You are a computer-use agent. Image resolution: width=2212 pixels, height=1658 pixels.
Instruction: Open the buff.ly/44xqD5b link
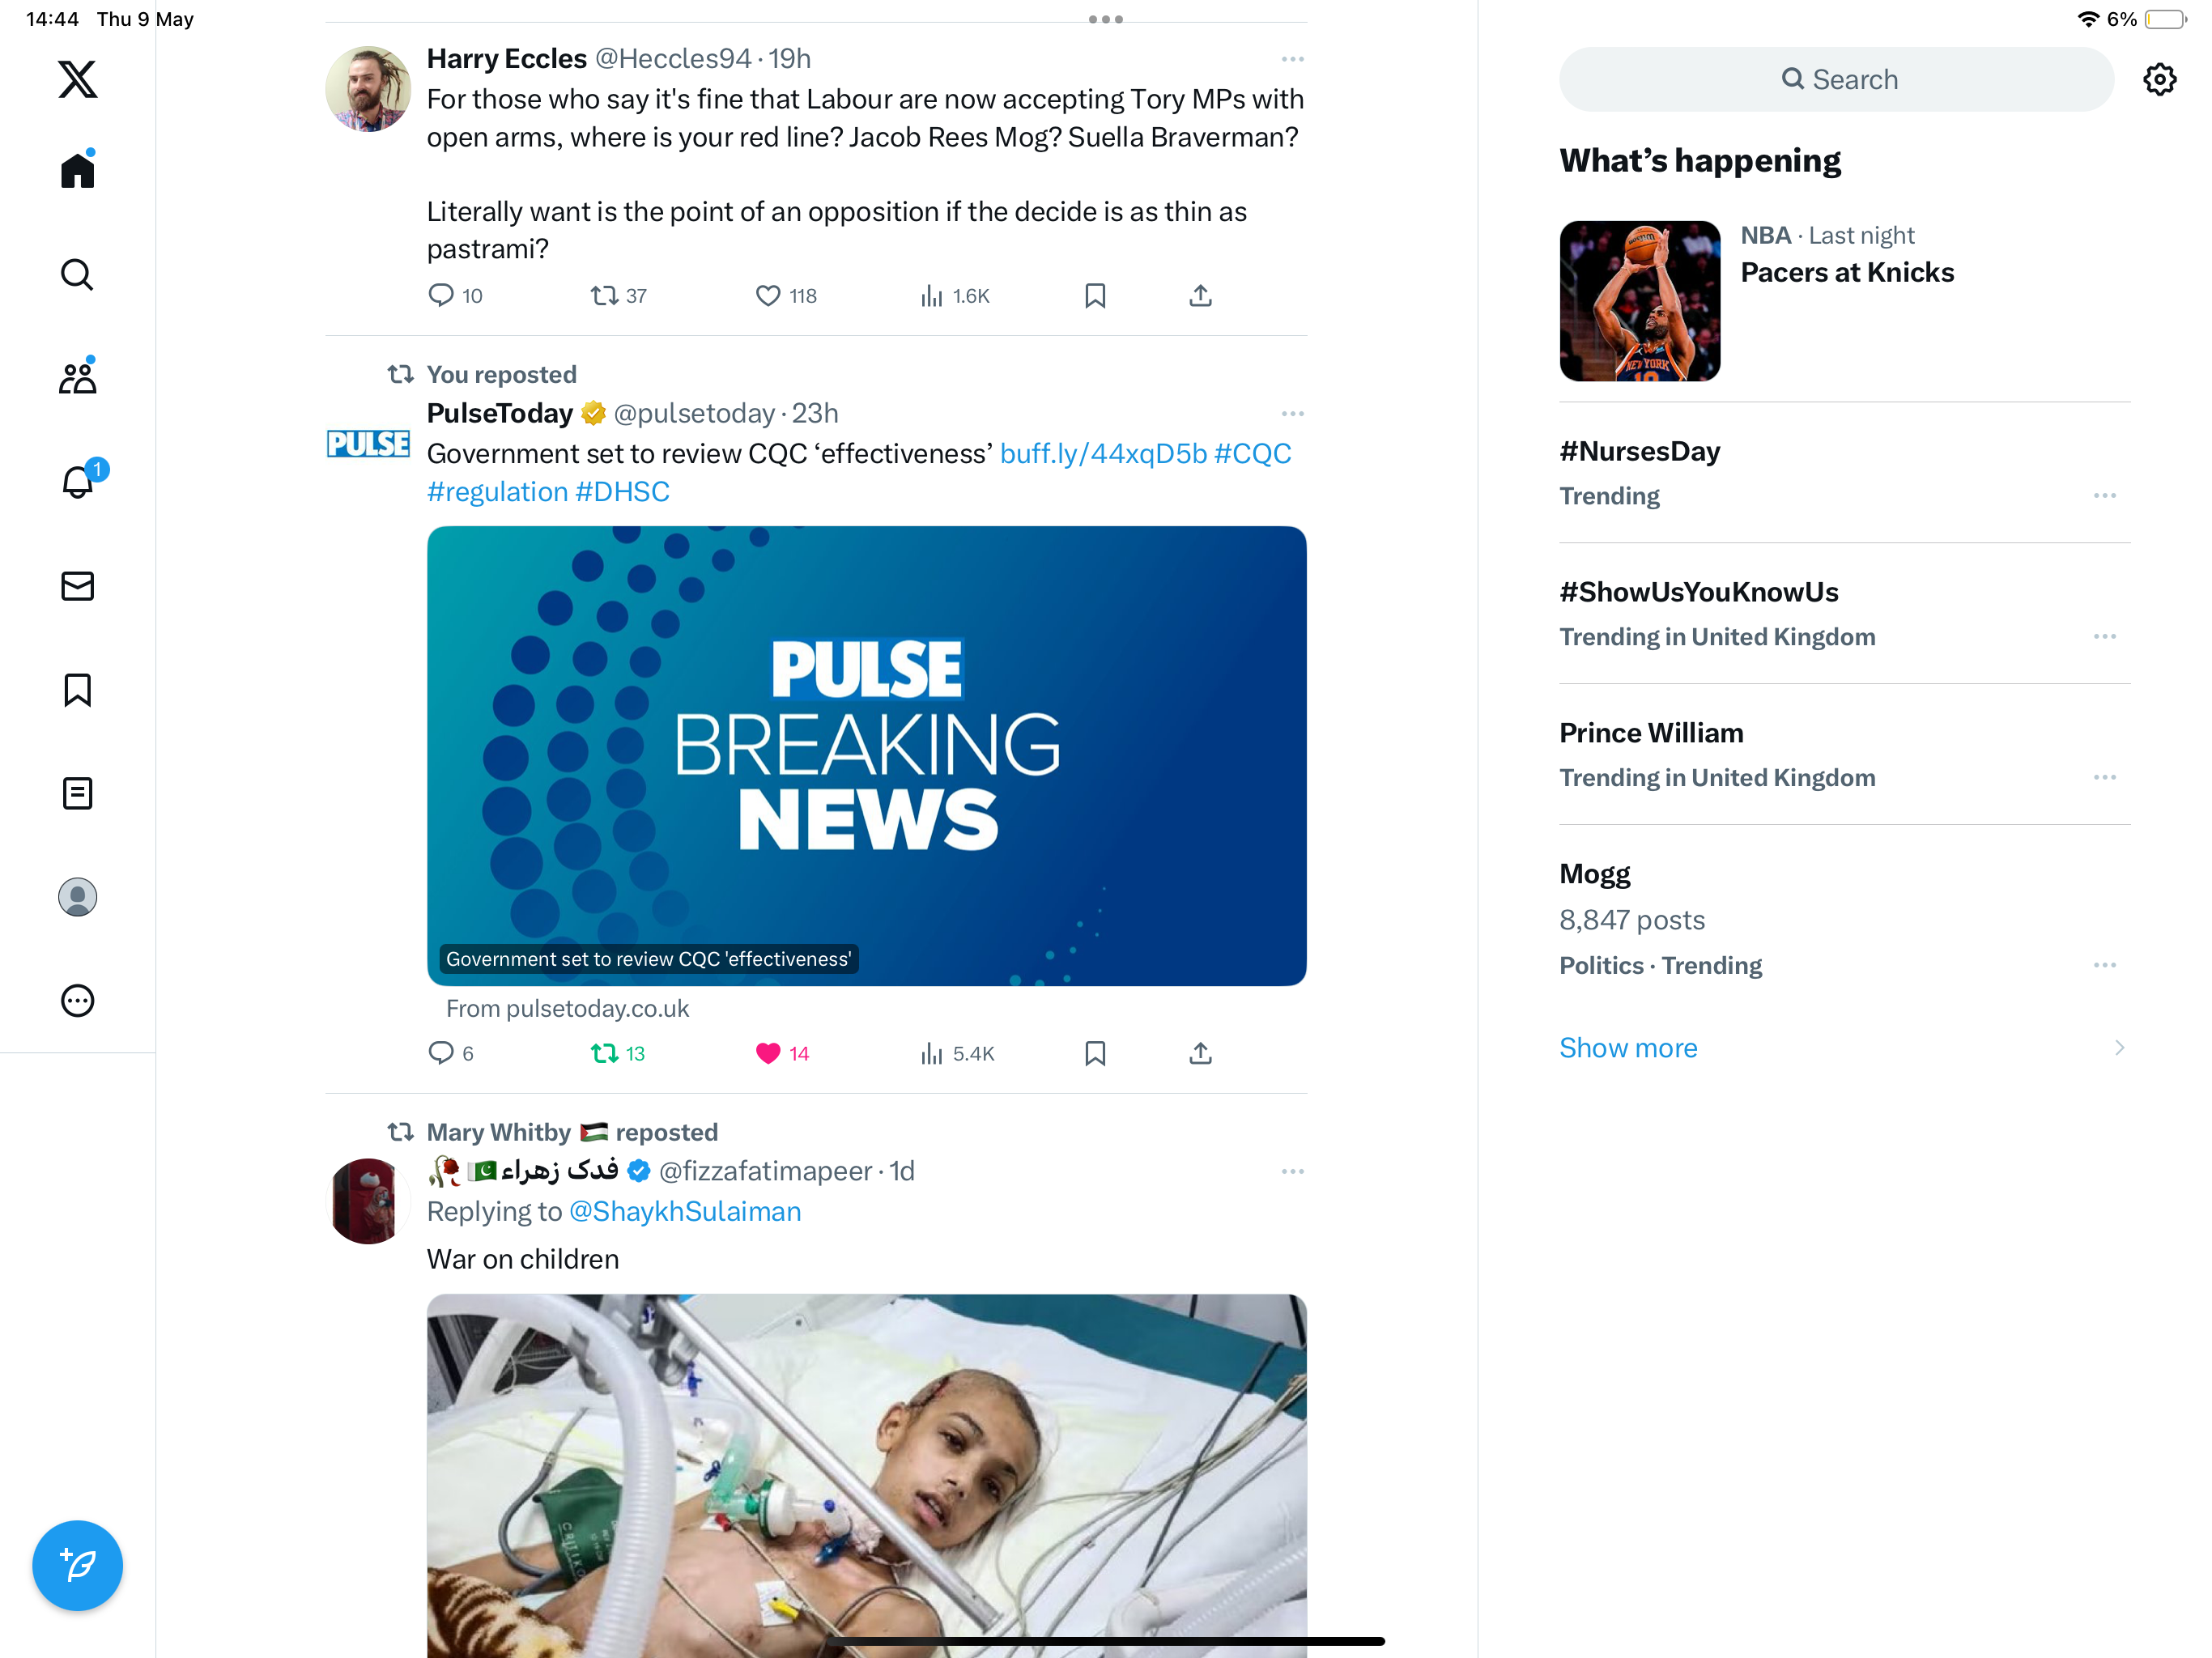tap(1103, 454)
